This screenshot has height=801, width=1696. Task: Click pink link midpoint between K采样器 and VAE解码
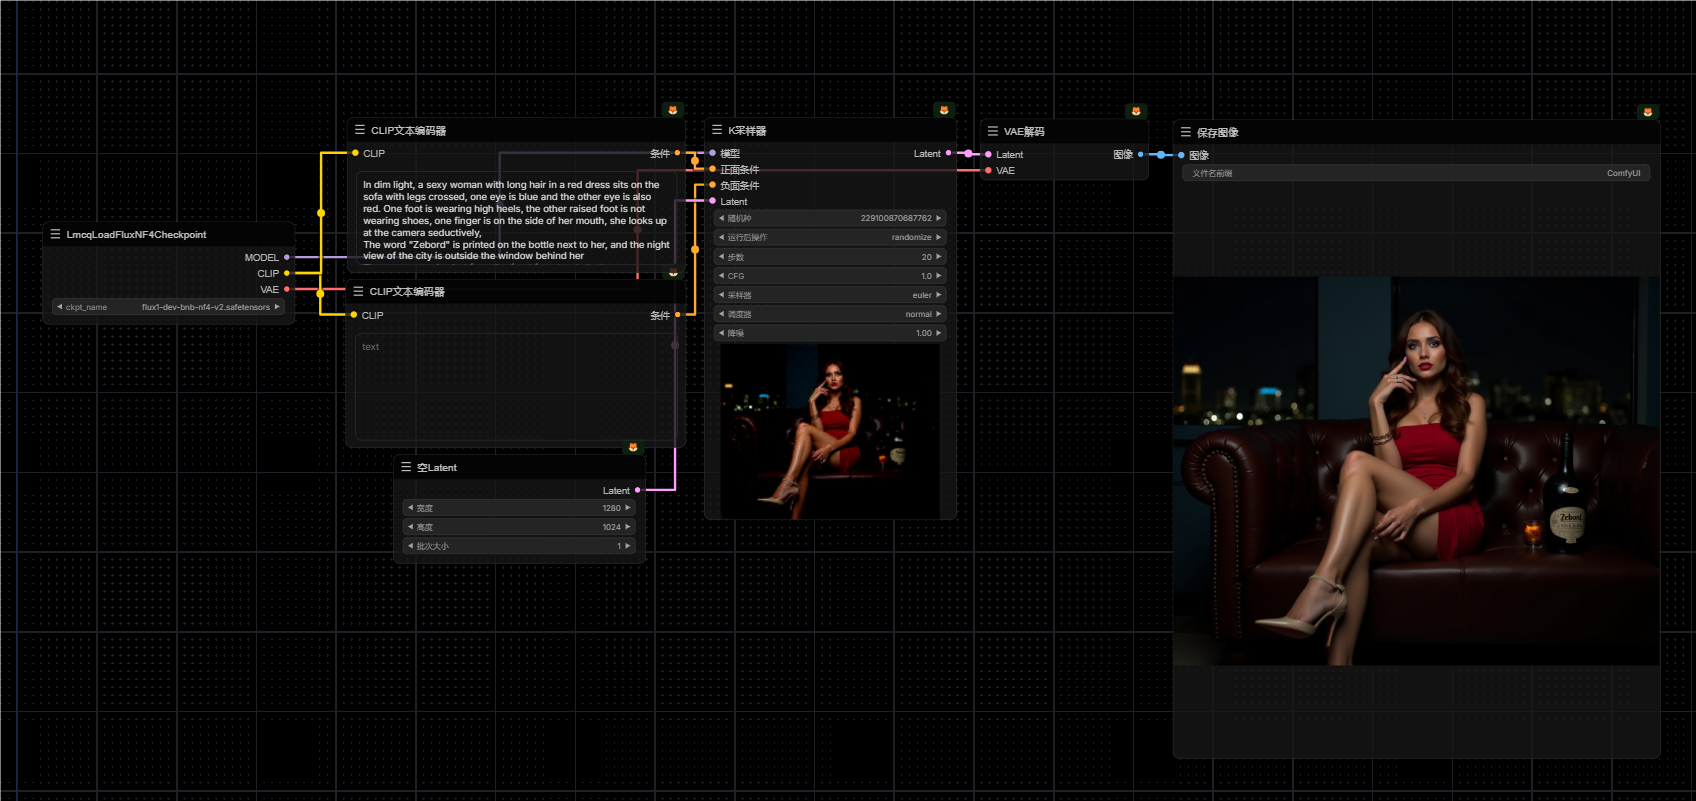[x=968, y=154]
